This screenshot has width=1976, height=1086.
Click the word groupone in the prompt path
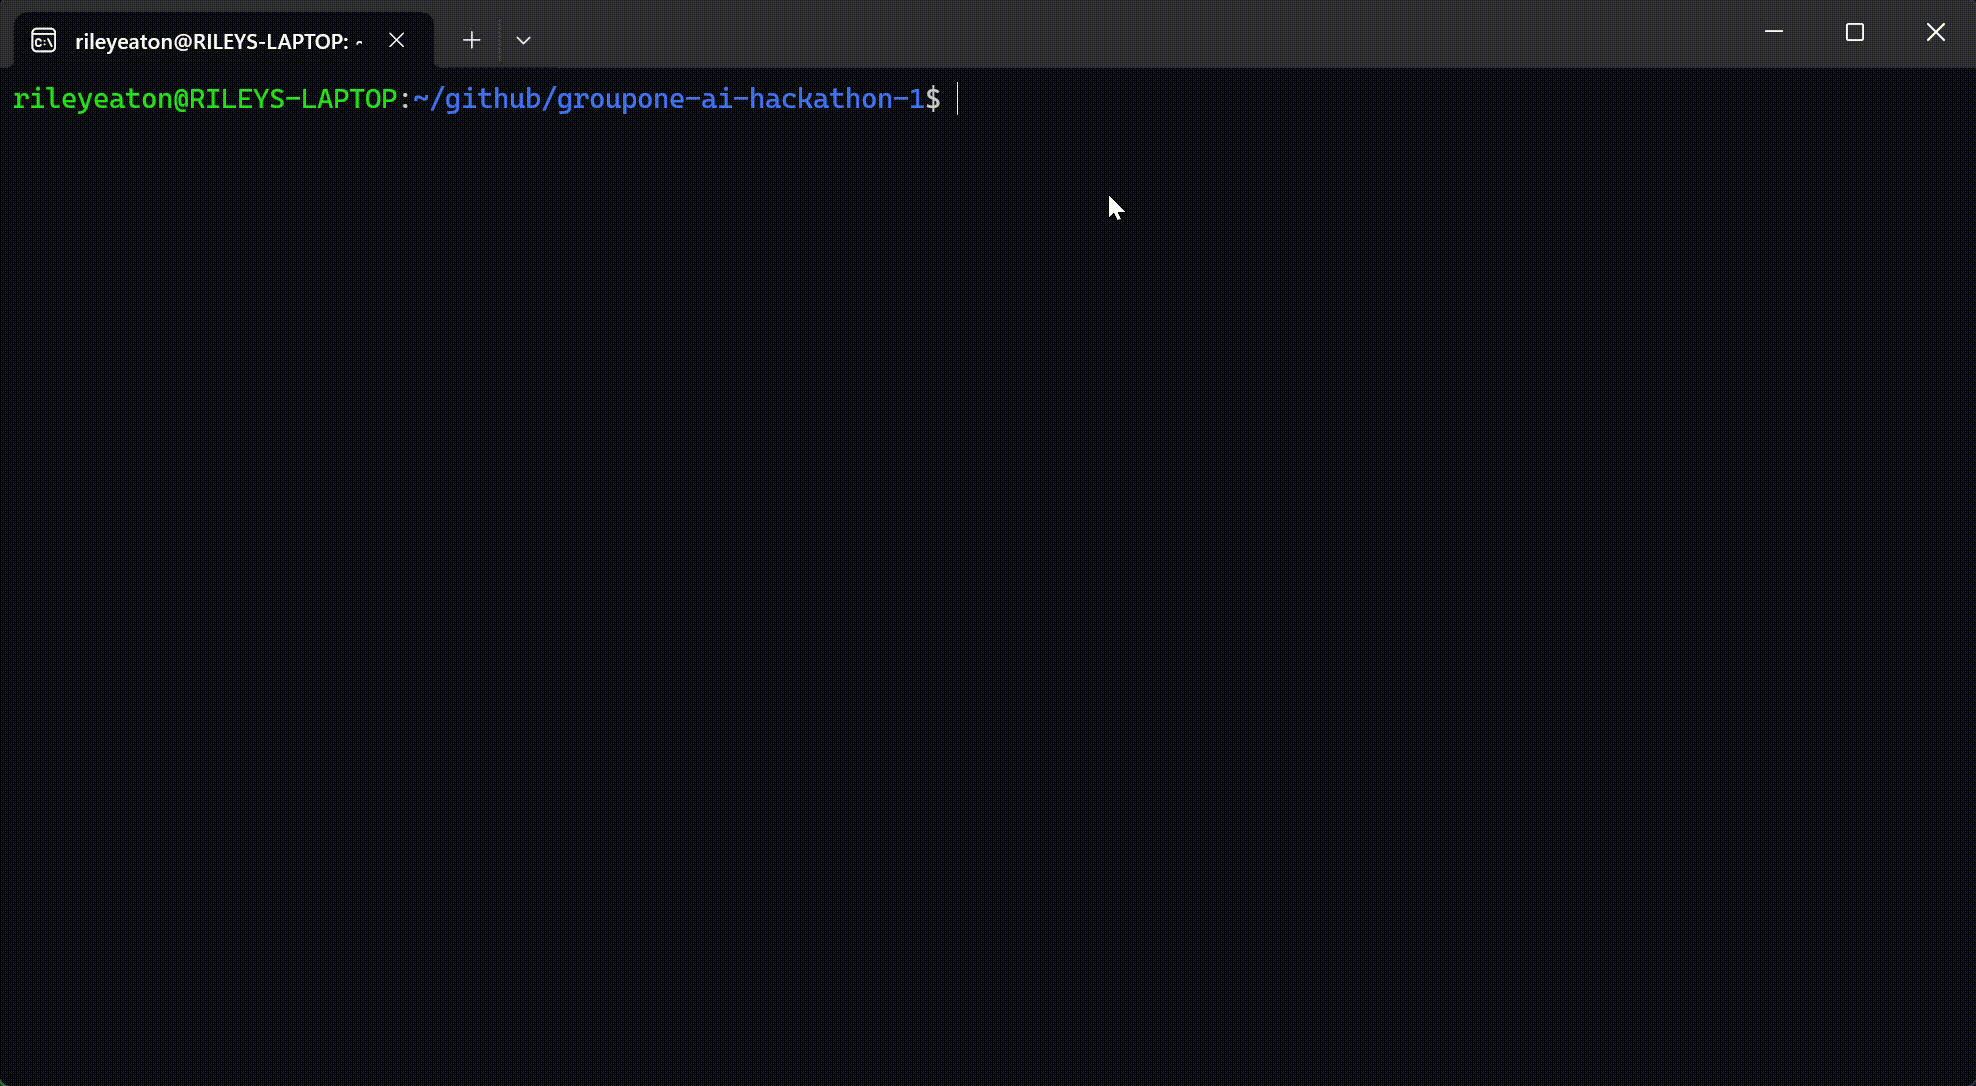coord(620,99)
